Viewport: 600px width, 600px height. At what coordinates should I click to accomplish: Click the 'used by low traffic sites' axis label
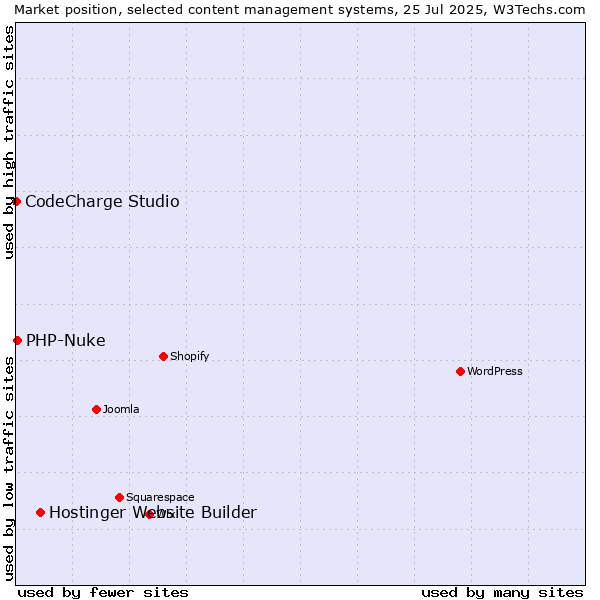(8, 469)
